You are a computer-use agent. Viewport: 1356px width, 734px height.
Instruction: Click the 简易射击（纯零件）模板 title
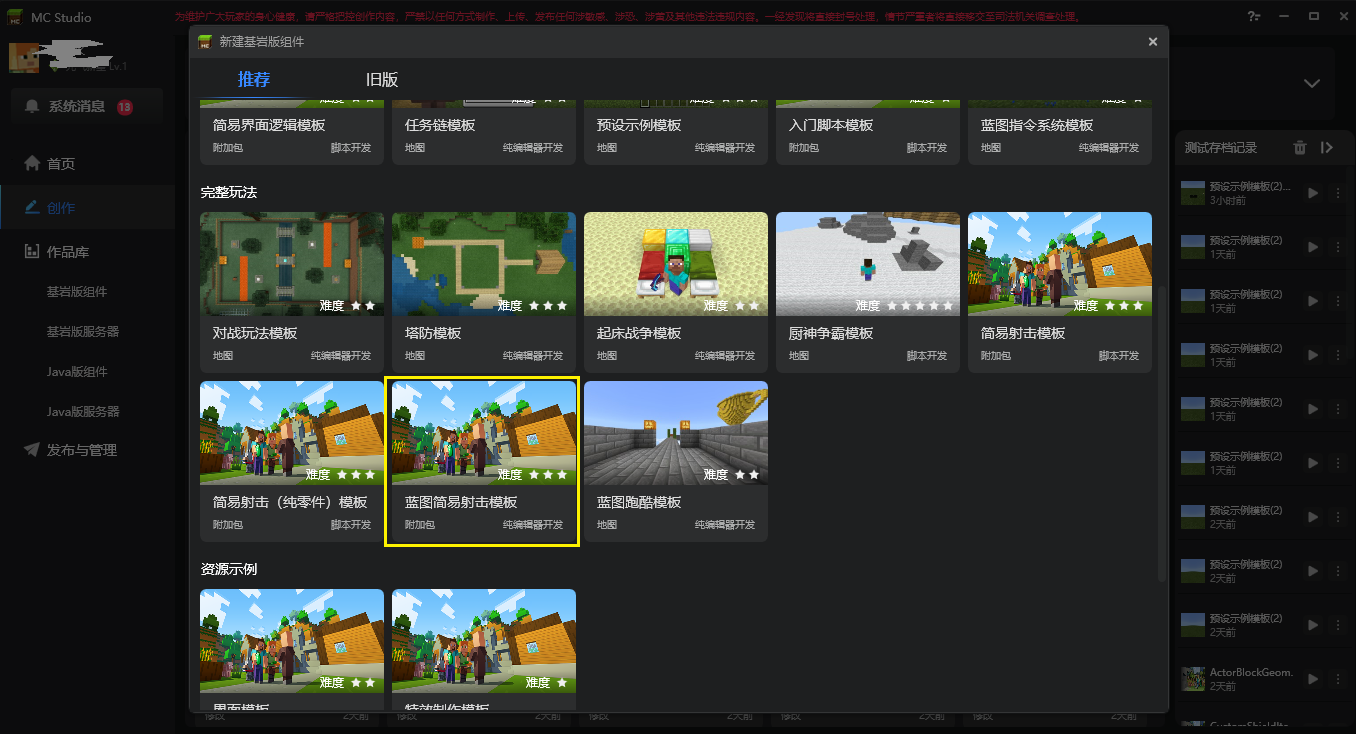pyautogui.click(x=290, y=502)
